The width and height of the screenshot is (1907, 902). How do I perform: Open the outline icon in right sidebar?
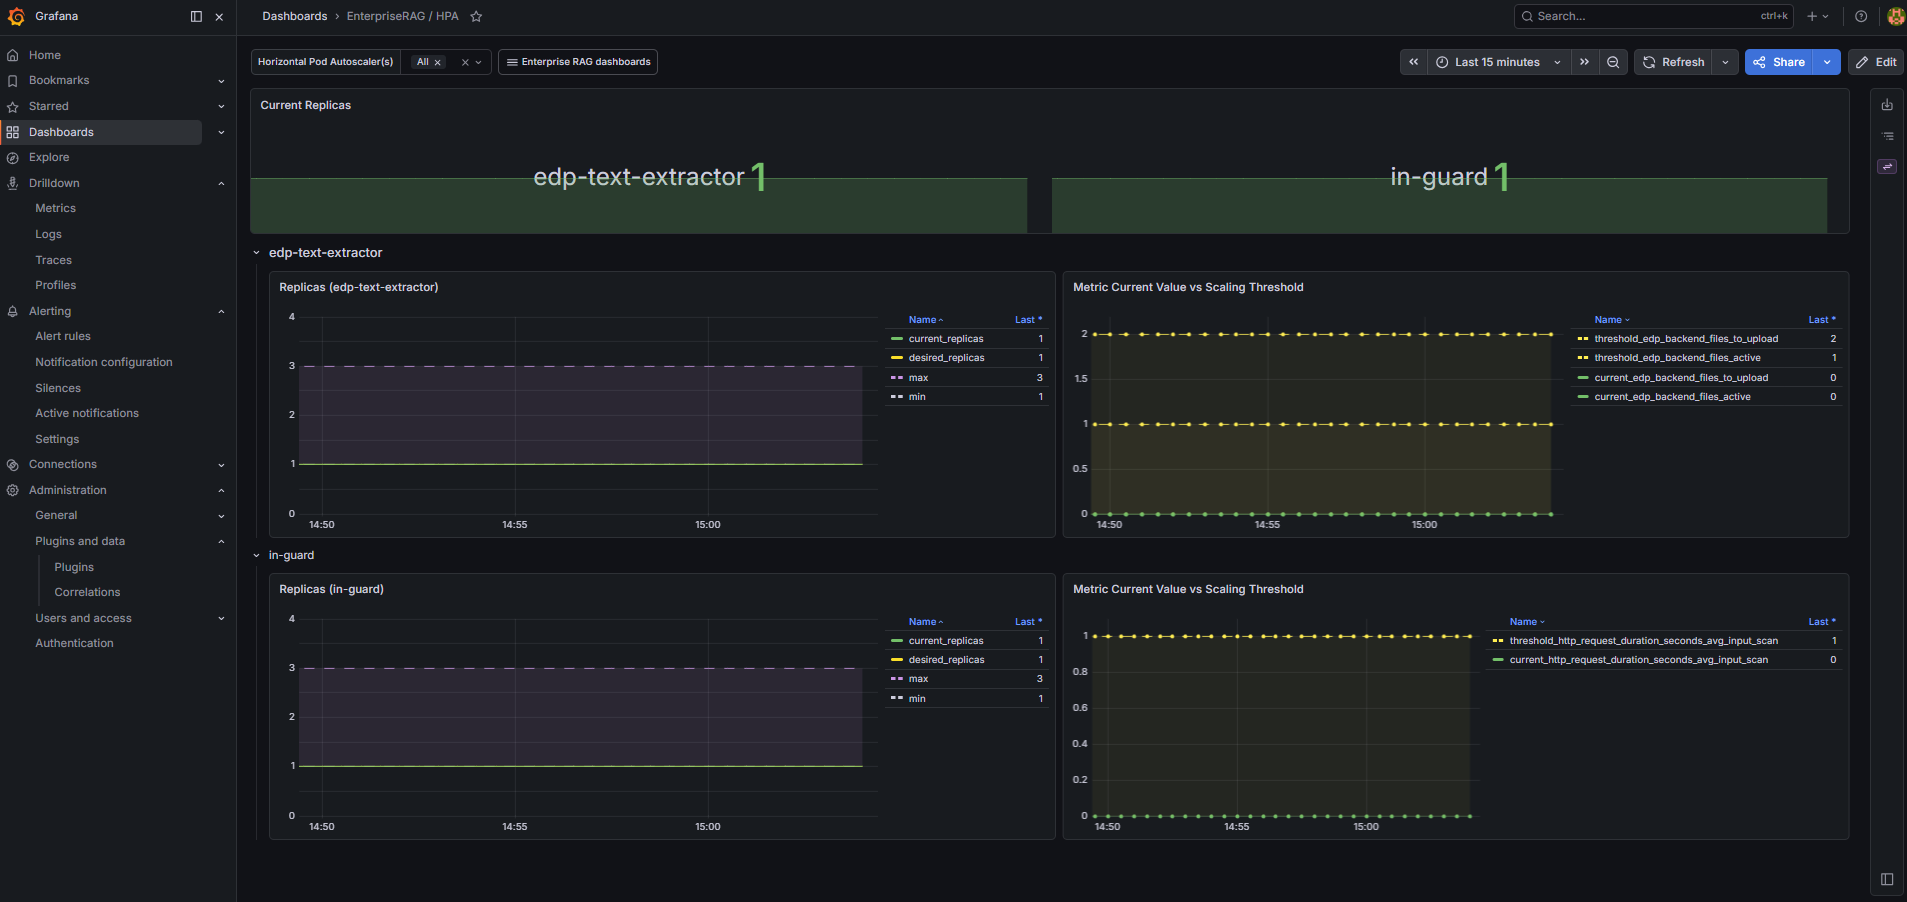tap(1887, 136)
